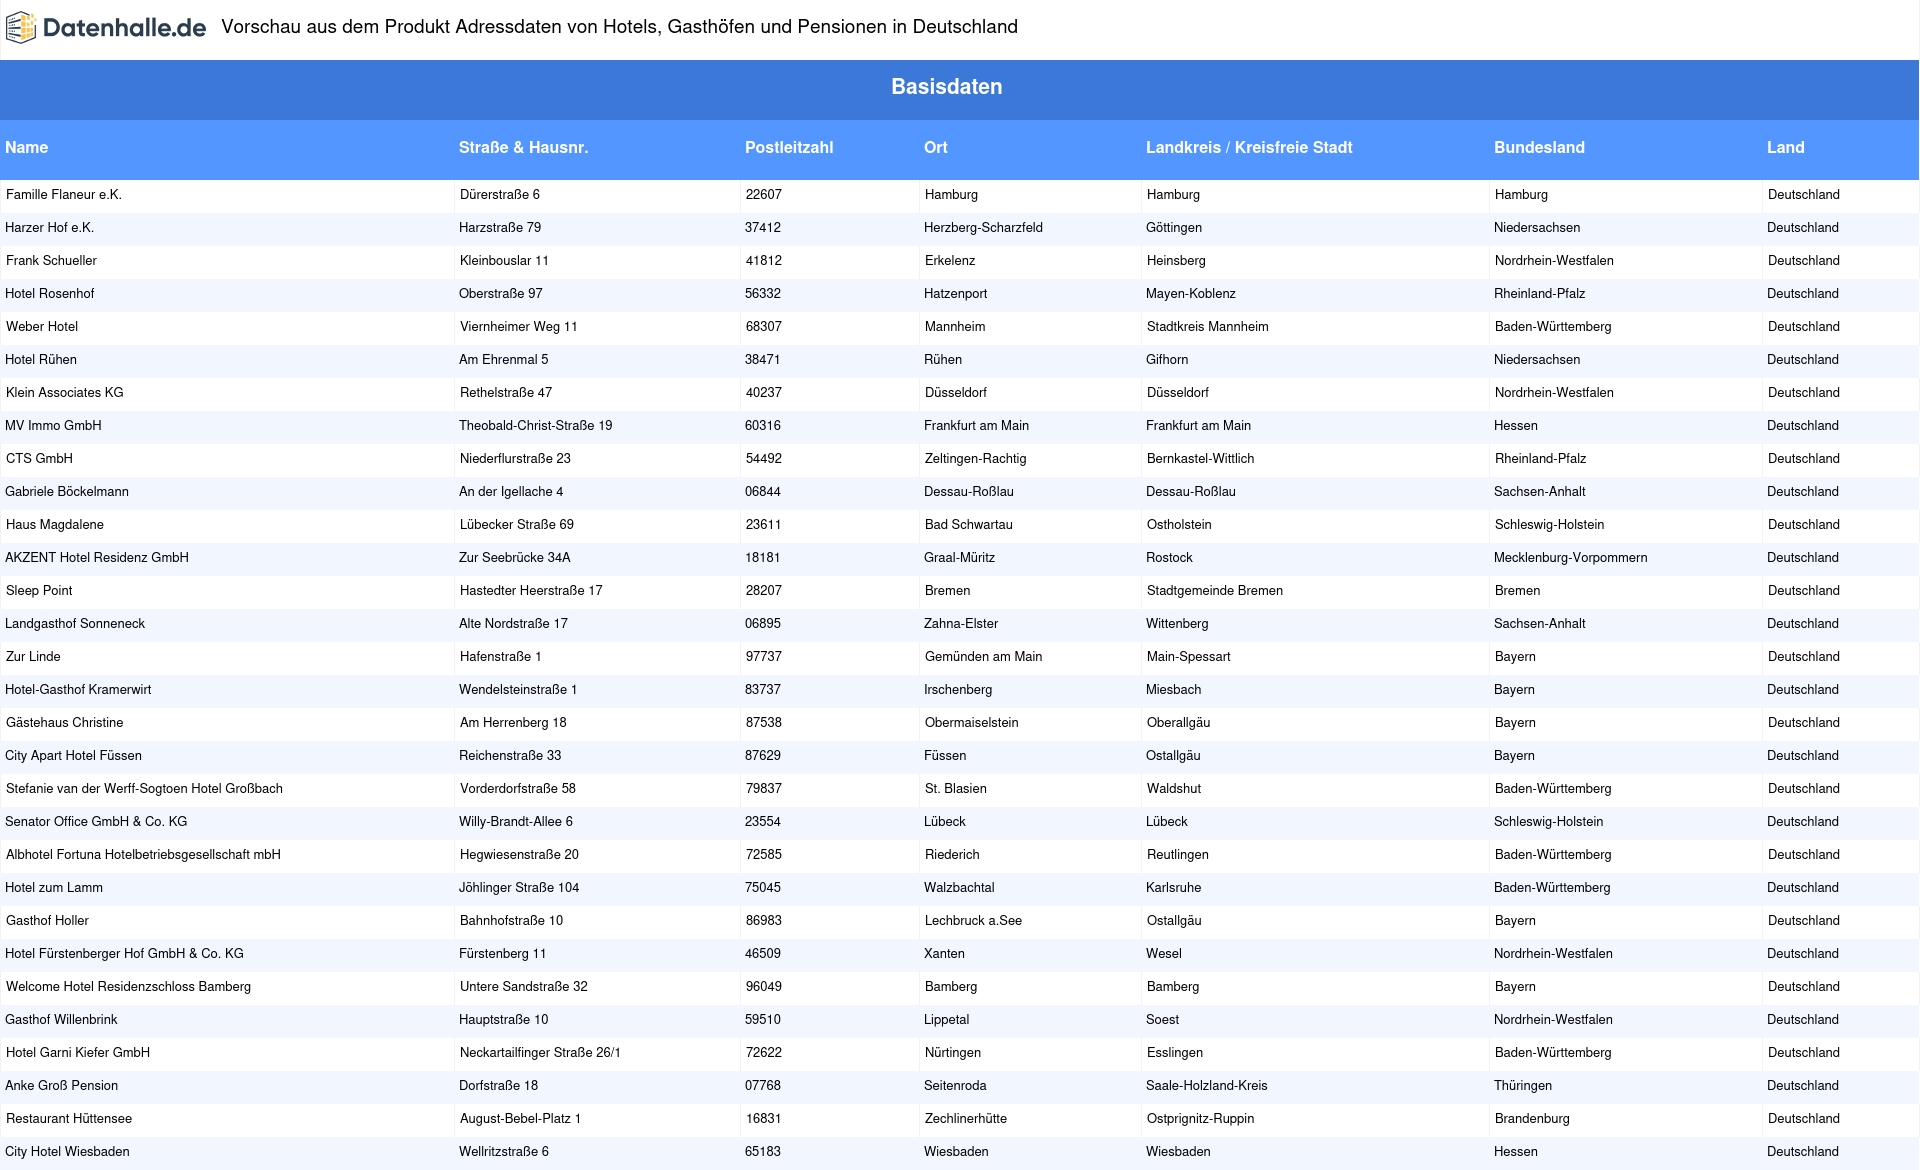Image resolution: width=1920 pixels, height=1170 pixels.
Task: Select Haus Magdalene
Action: click(x=55, y=525)
